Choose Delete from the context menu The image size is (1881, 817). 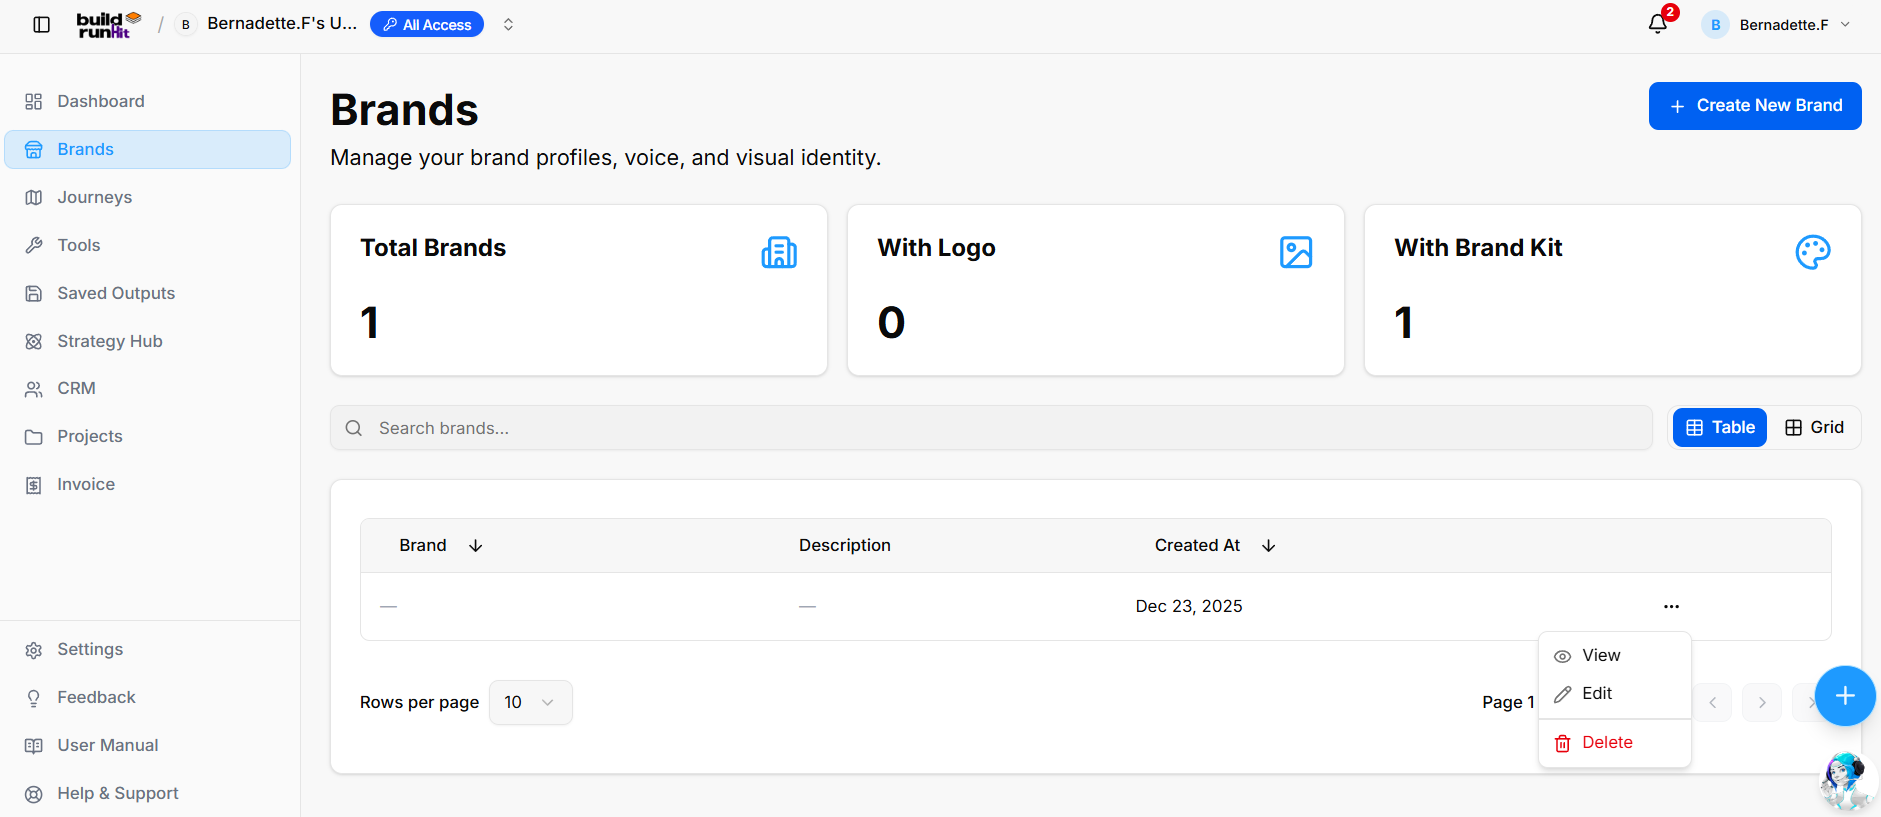[1615, 743]
